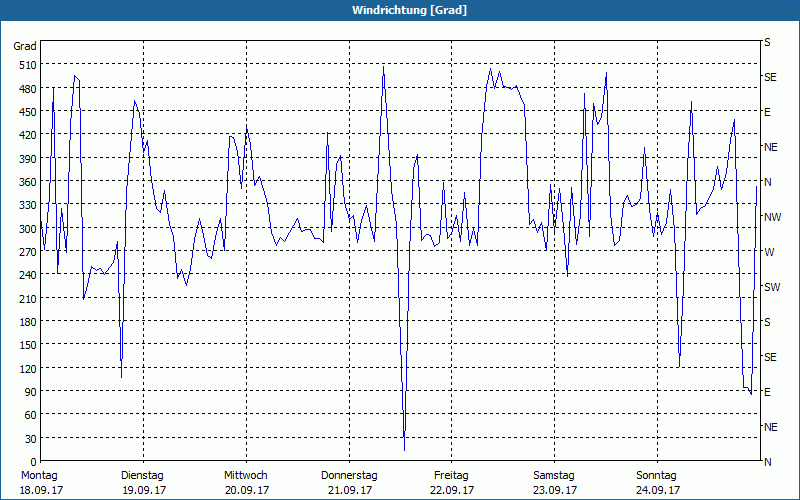Select the topmost 'S' compass label
The image size is (800, 500).
[x=767, y=42]
